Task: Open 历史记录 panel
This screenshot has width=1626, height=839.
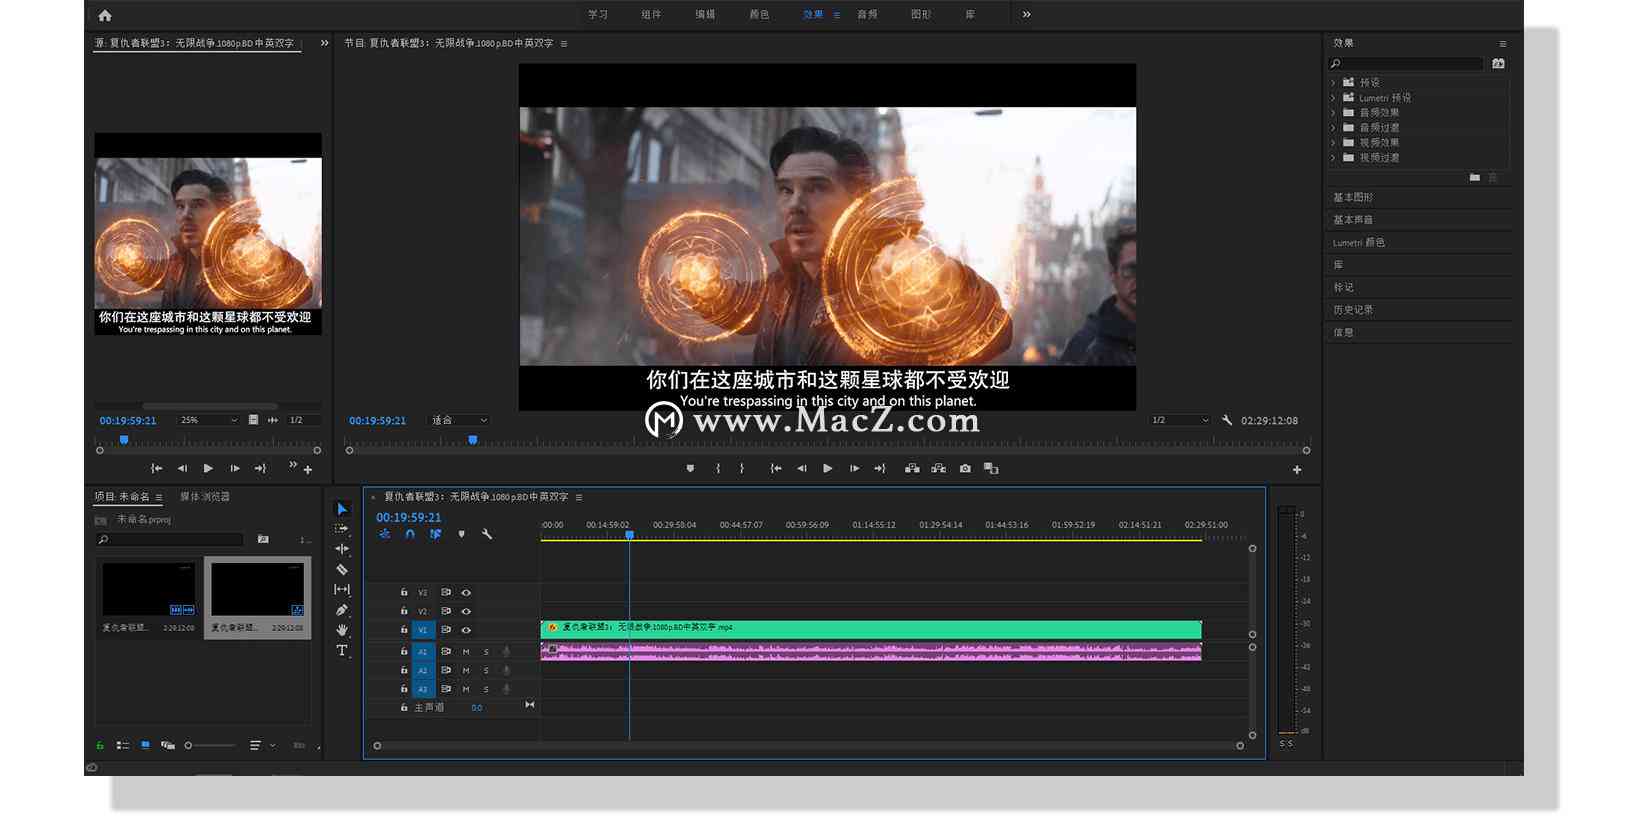Action: pyautogui.click(x=1353, y=310)
